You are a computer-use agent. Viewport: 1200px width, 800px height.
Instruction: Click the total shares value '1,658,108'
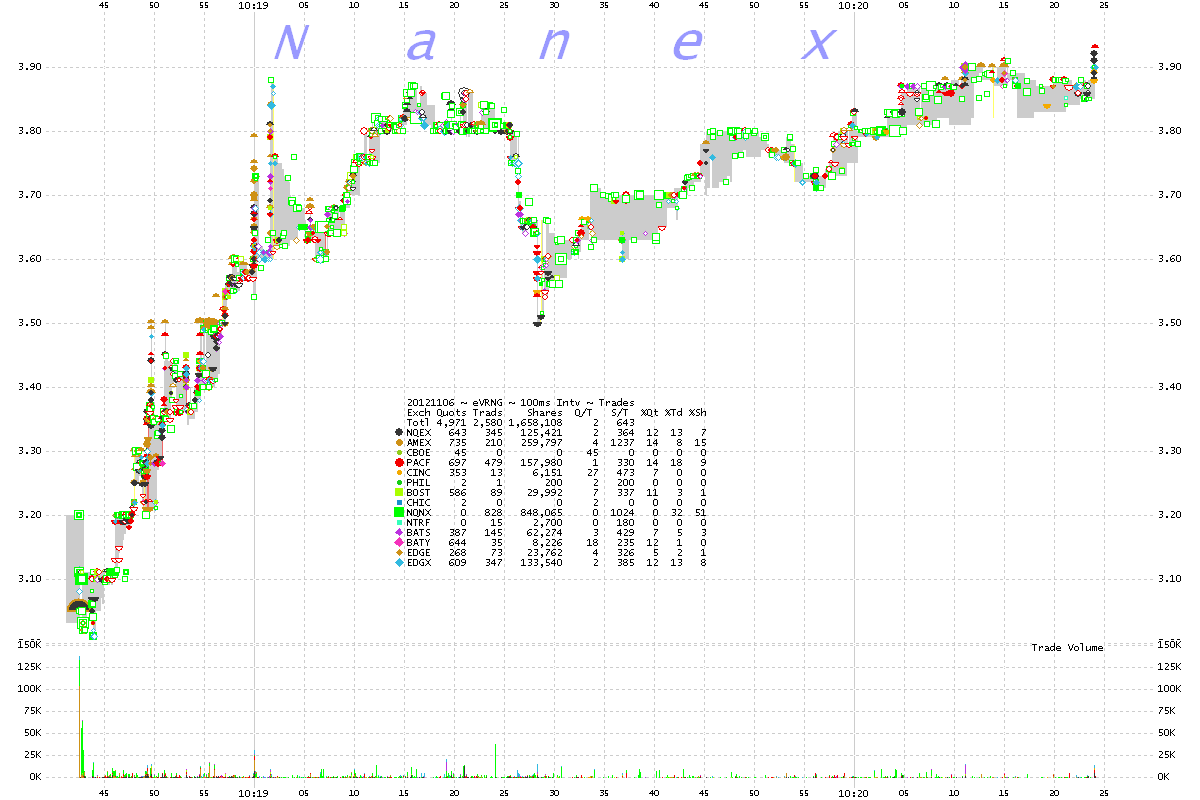(535, 422)
